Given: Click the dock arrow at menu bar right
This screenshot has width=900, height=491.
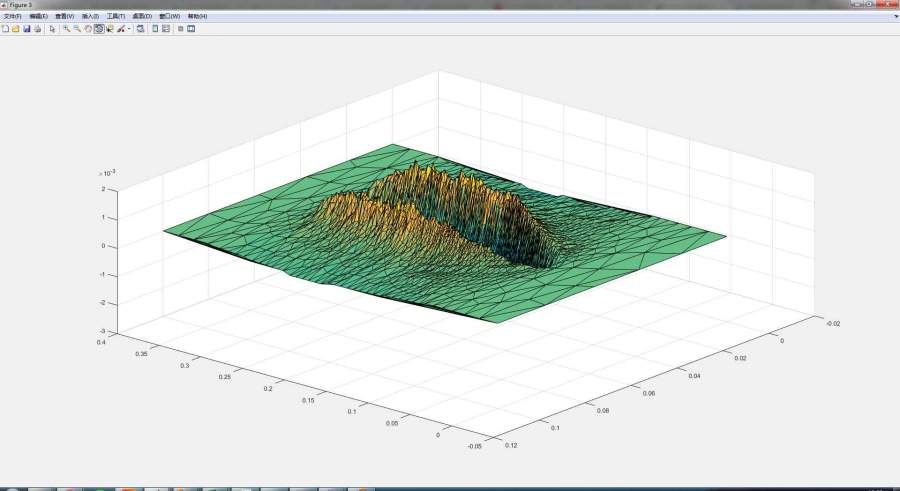Looking at the screenshot, I should click(x=894, y=17).
